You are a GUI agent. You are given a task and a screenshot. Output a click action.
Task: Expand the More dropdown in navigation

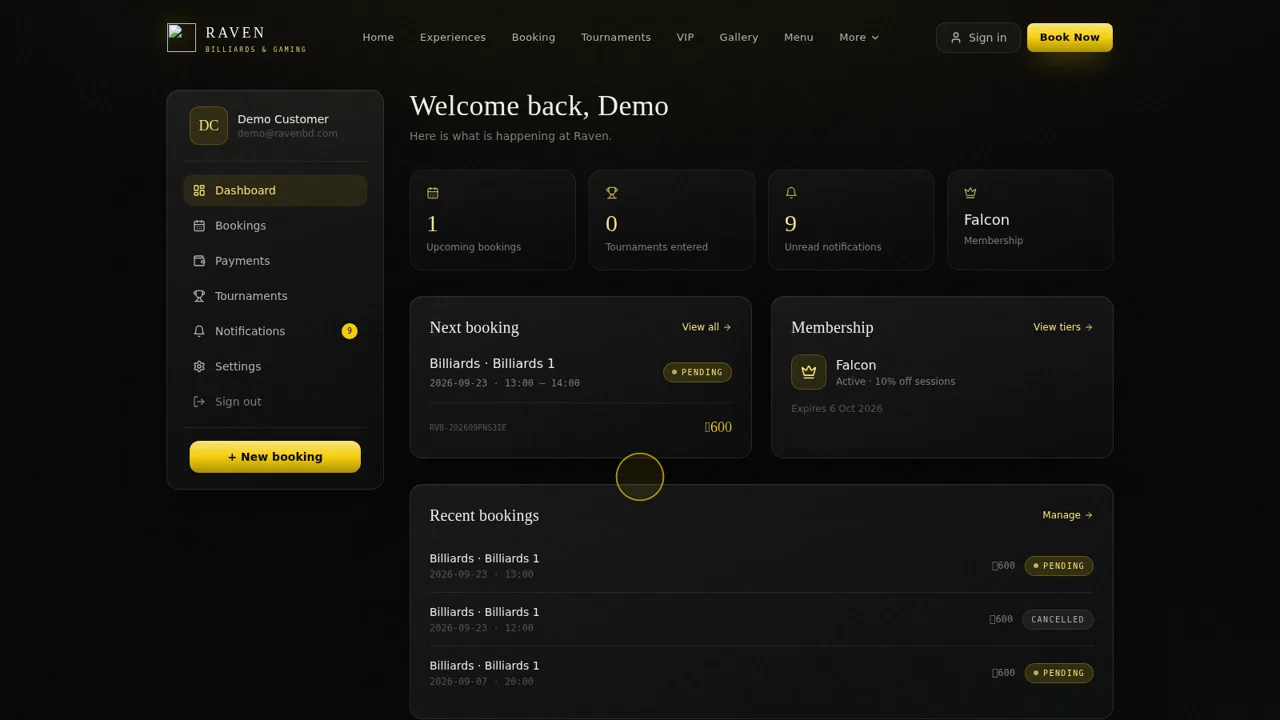tap(859, 37)
